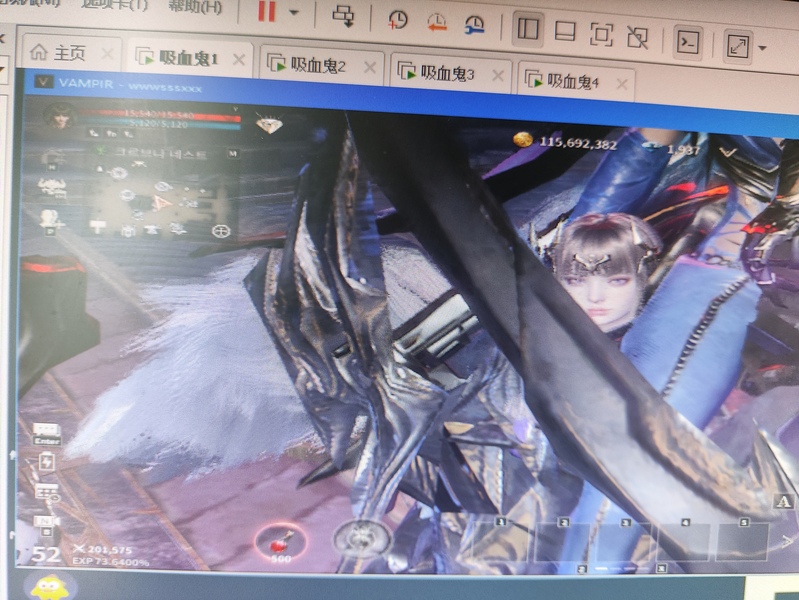Viewport: 799px width, 600px height.
Task: Expand the hotbar with the right chevron
Action: pos(788,540)
